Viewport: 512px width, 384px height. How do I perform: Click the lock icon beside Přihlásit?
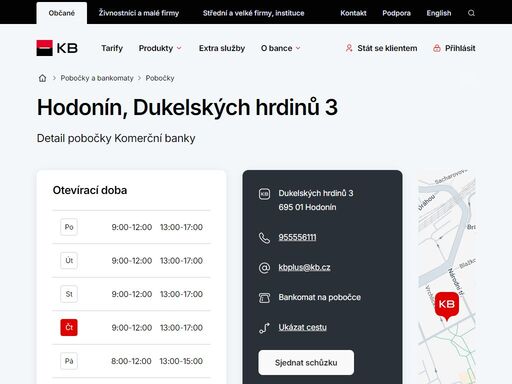437,48
